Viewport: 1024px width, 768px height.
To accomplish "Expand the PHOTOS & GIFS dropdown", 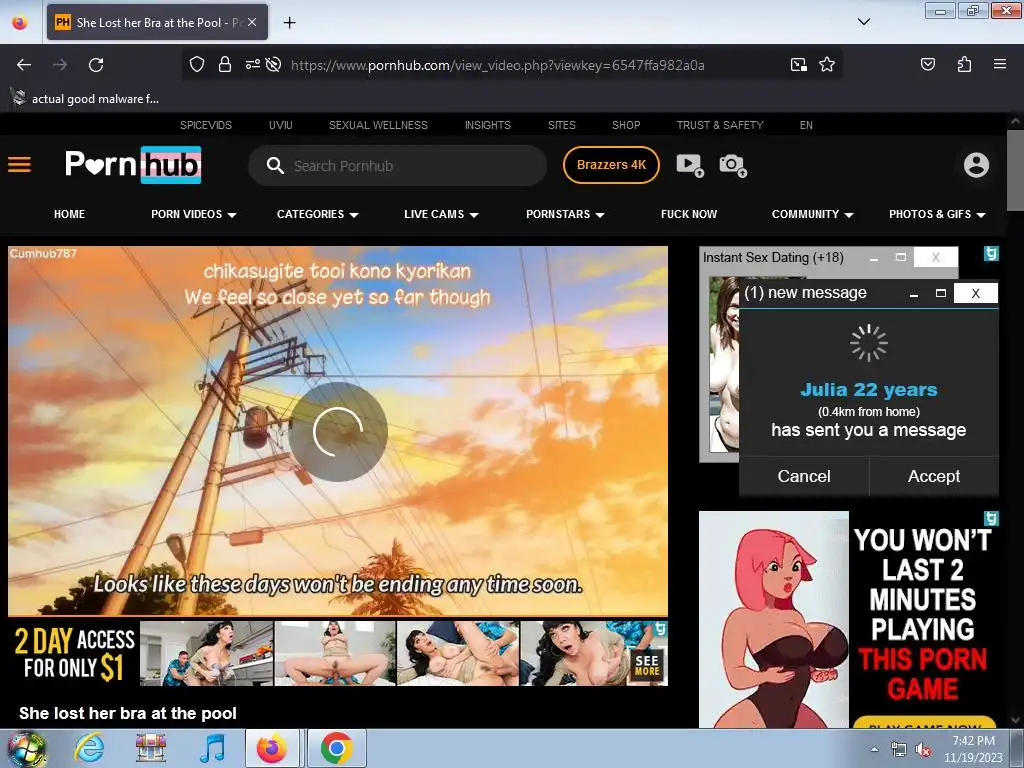I will point(937,214).
